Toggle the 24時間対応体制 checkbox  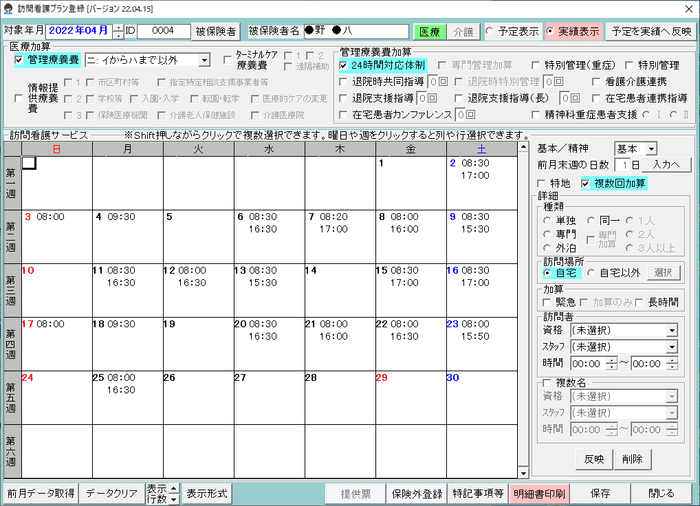[343, 66]
